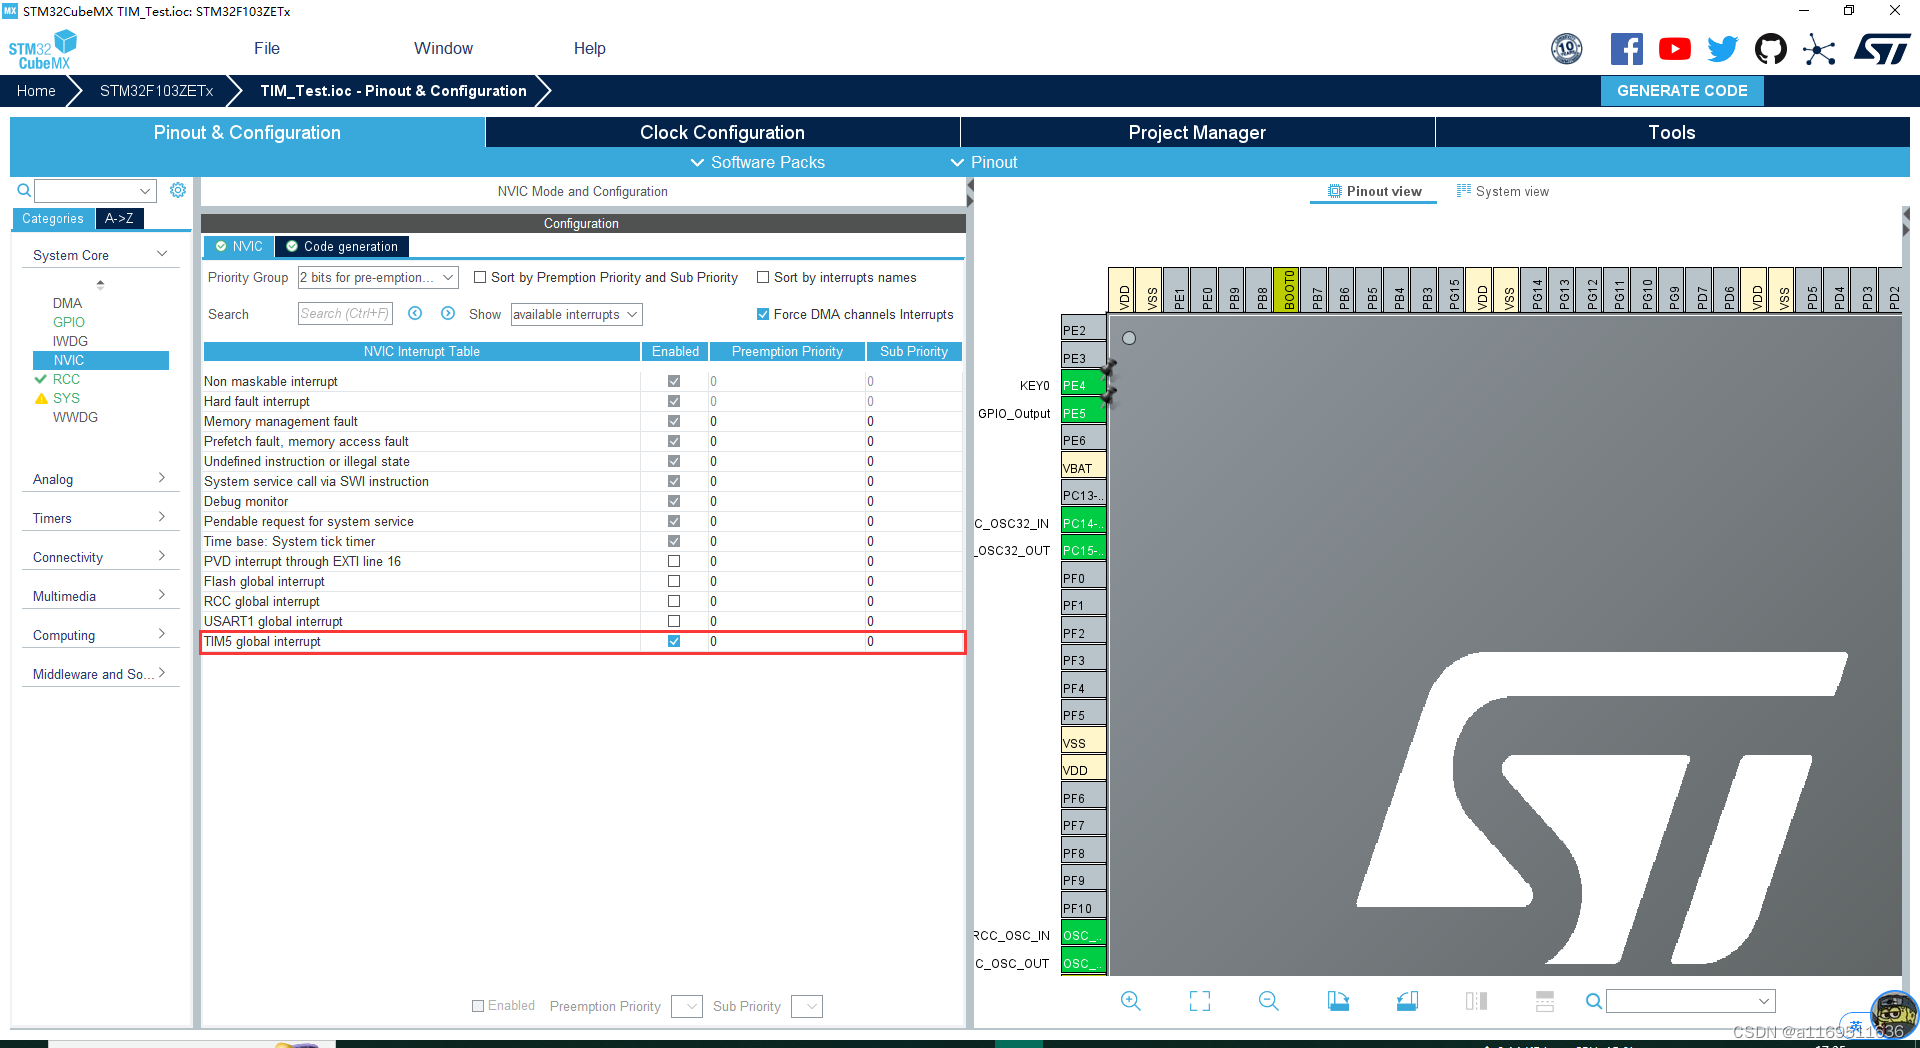Select the PE4 KEY0 pin
The width and height of the screenshot is (1920, 1048).
point(1083,385)
